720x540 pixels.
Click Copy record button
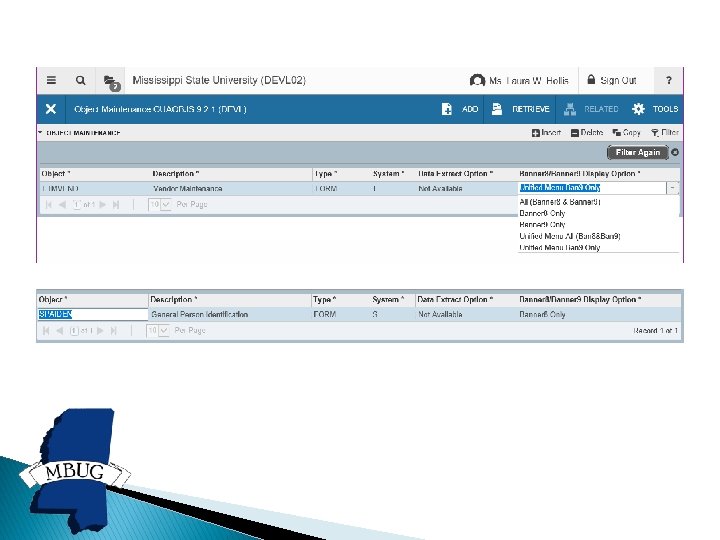[626, 133]
